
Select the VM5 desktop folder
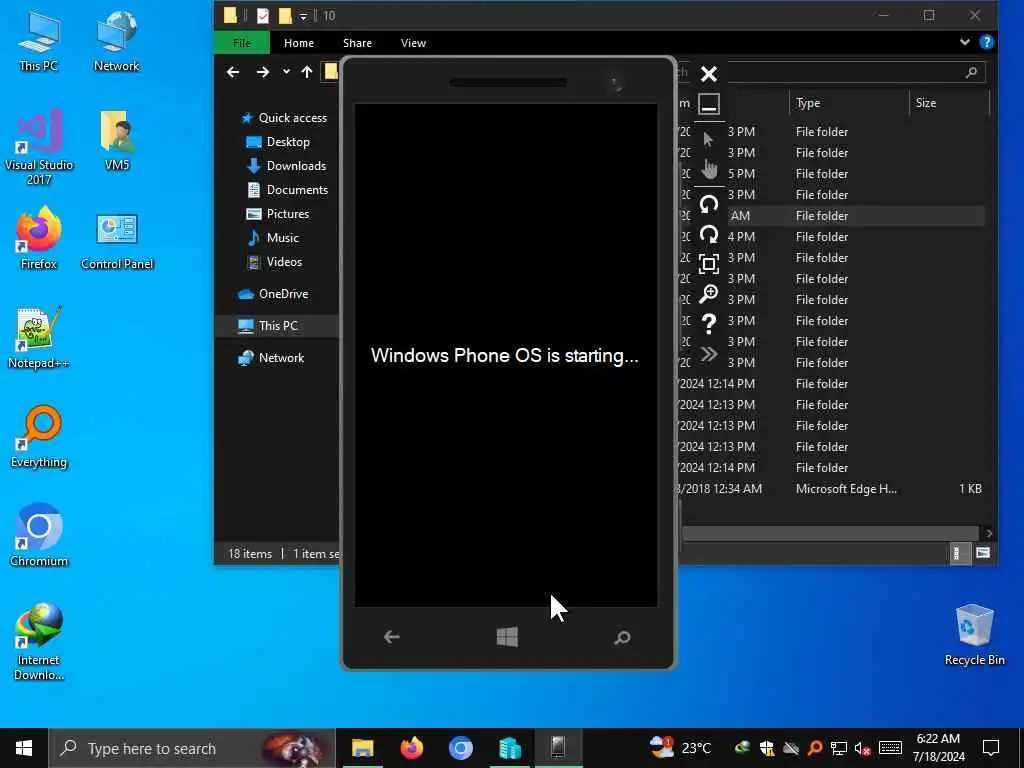[117, 141]
